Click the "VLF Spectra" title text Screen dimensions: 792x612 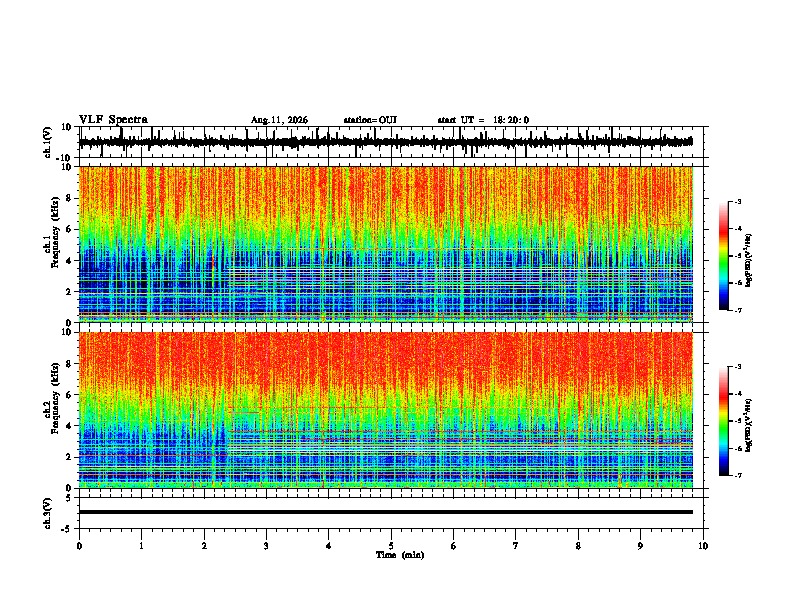[x=113, y=120]
